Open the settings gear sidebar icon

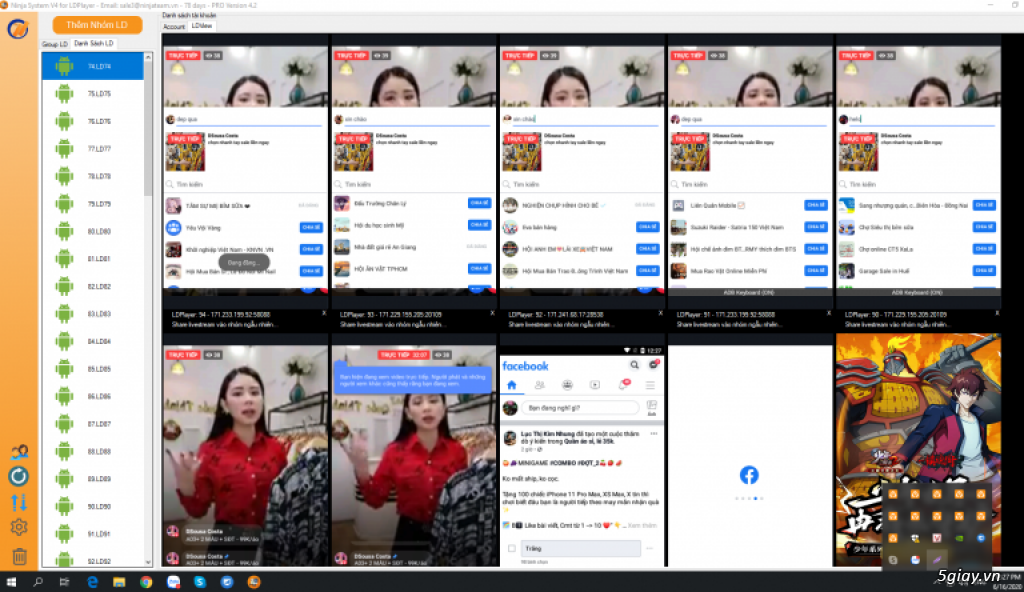[x=19, y=527]
